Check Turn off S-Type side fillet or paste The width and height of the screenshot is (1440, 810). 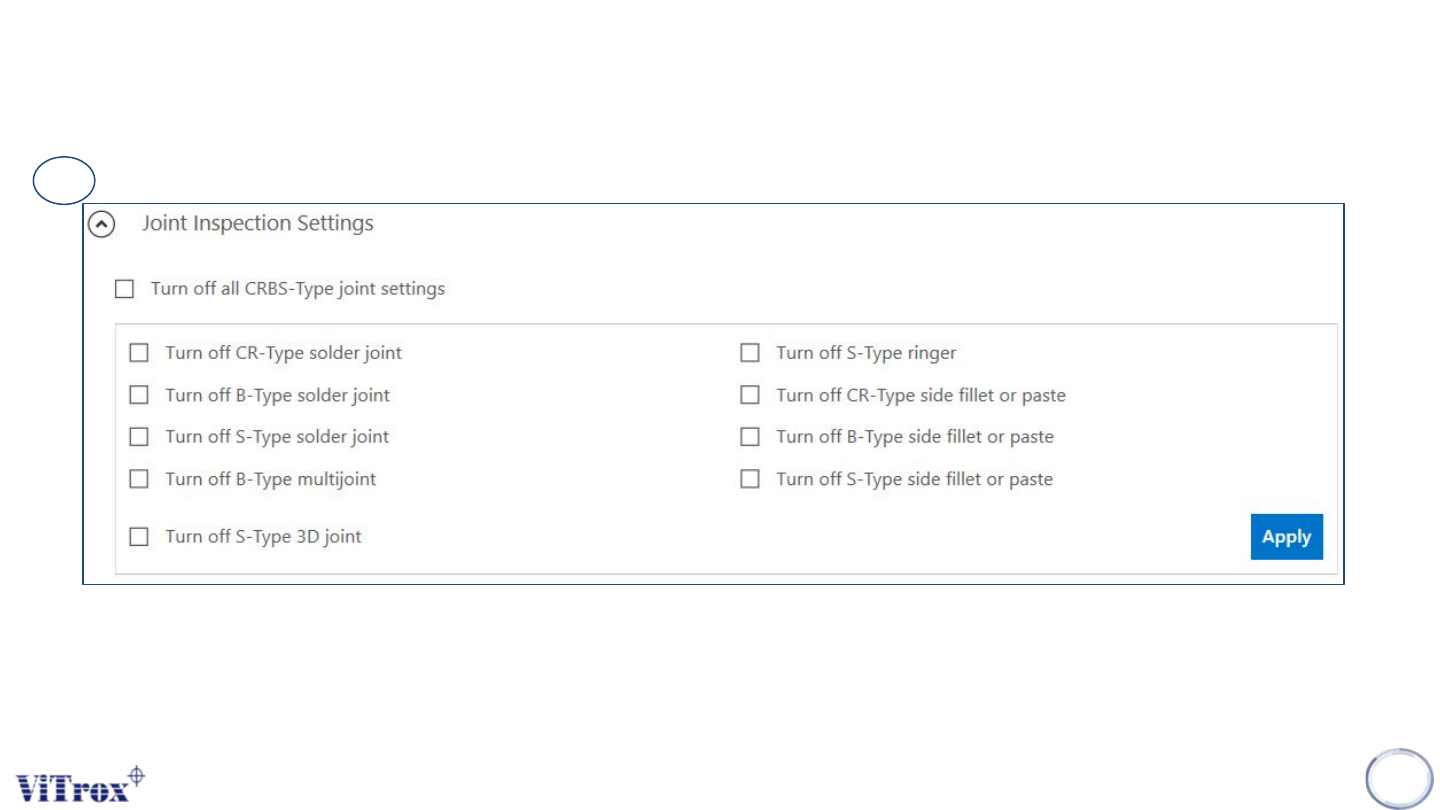[x=750, y=479]
